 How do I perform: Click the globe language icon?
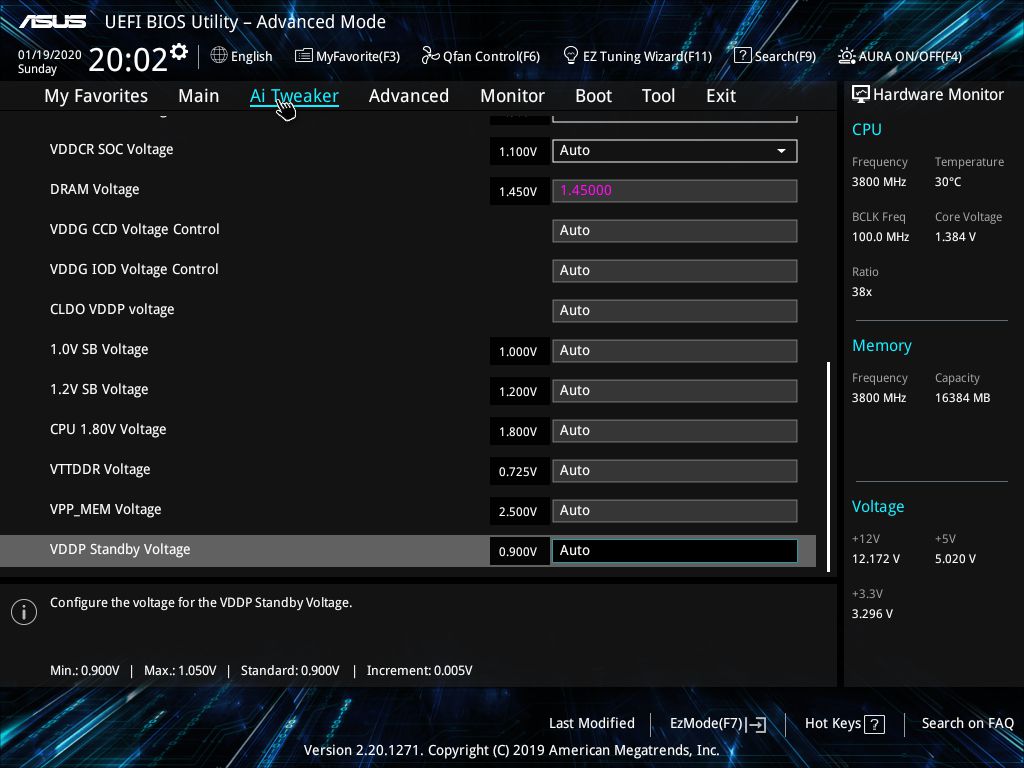click(x=219, y=56)
